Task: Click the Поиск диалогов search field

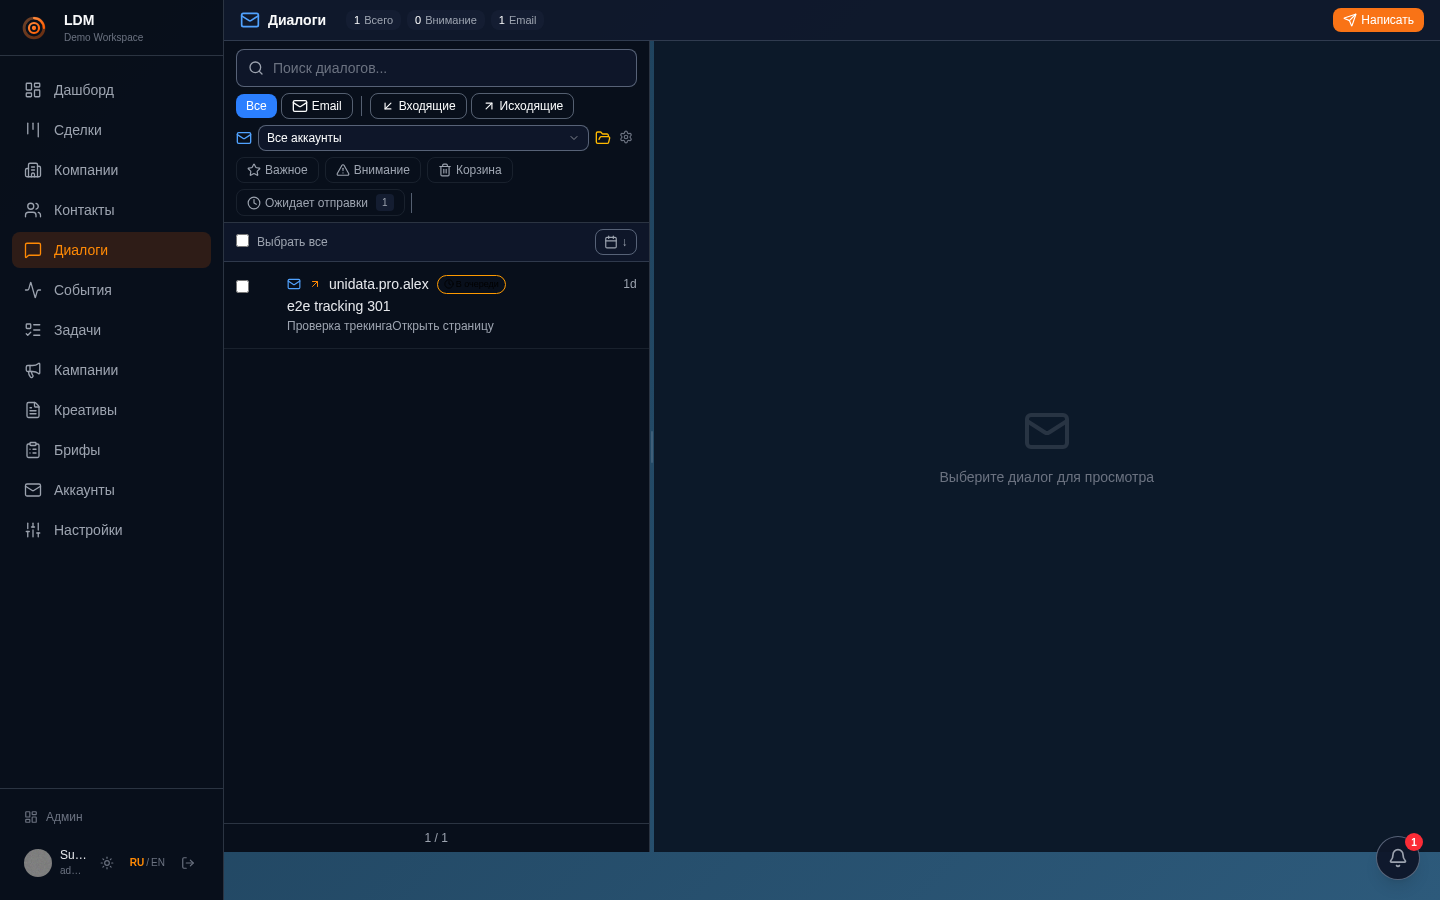Action: (436, 68)
